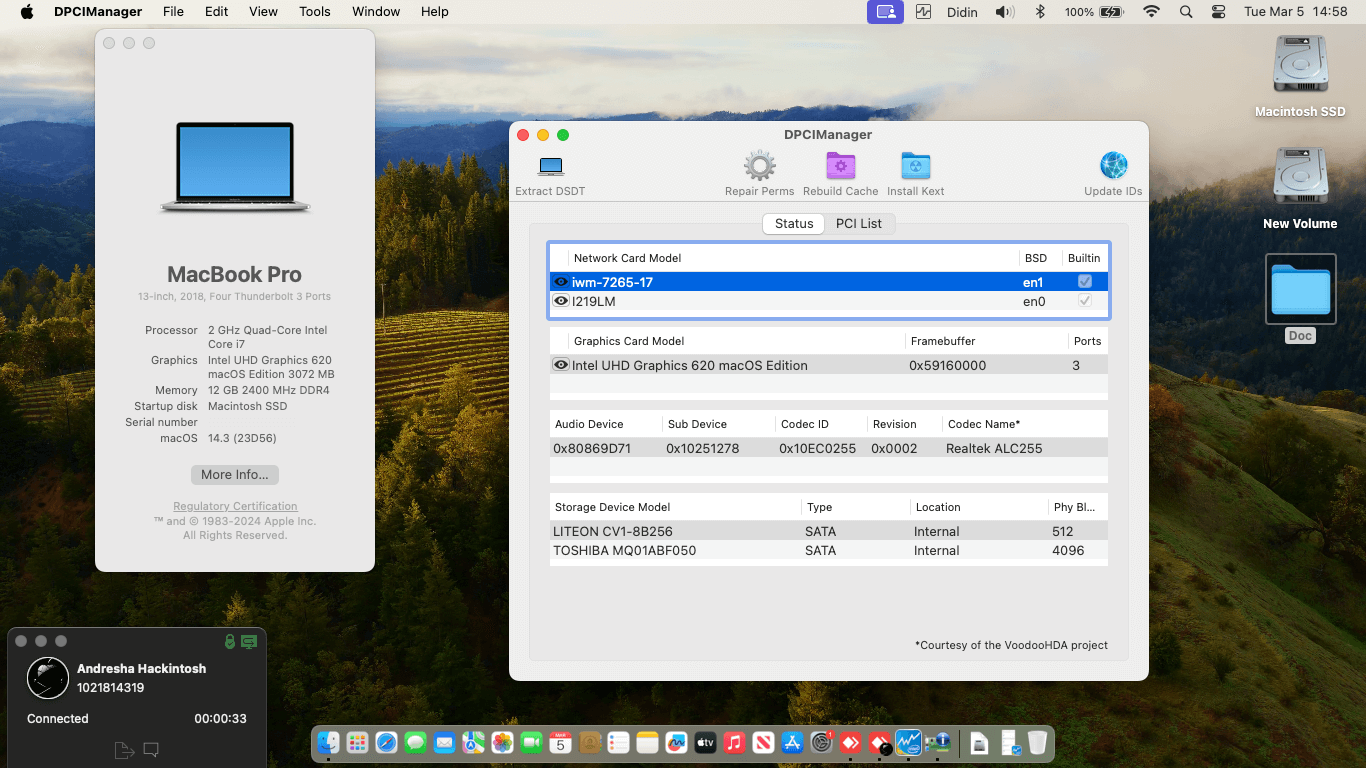Open the Window menu in menu bar
This screenshot has height=768, width=1366.
click(376, 12)
